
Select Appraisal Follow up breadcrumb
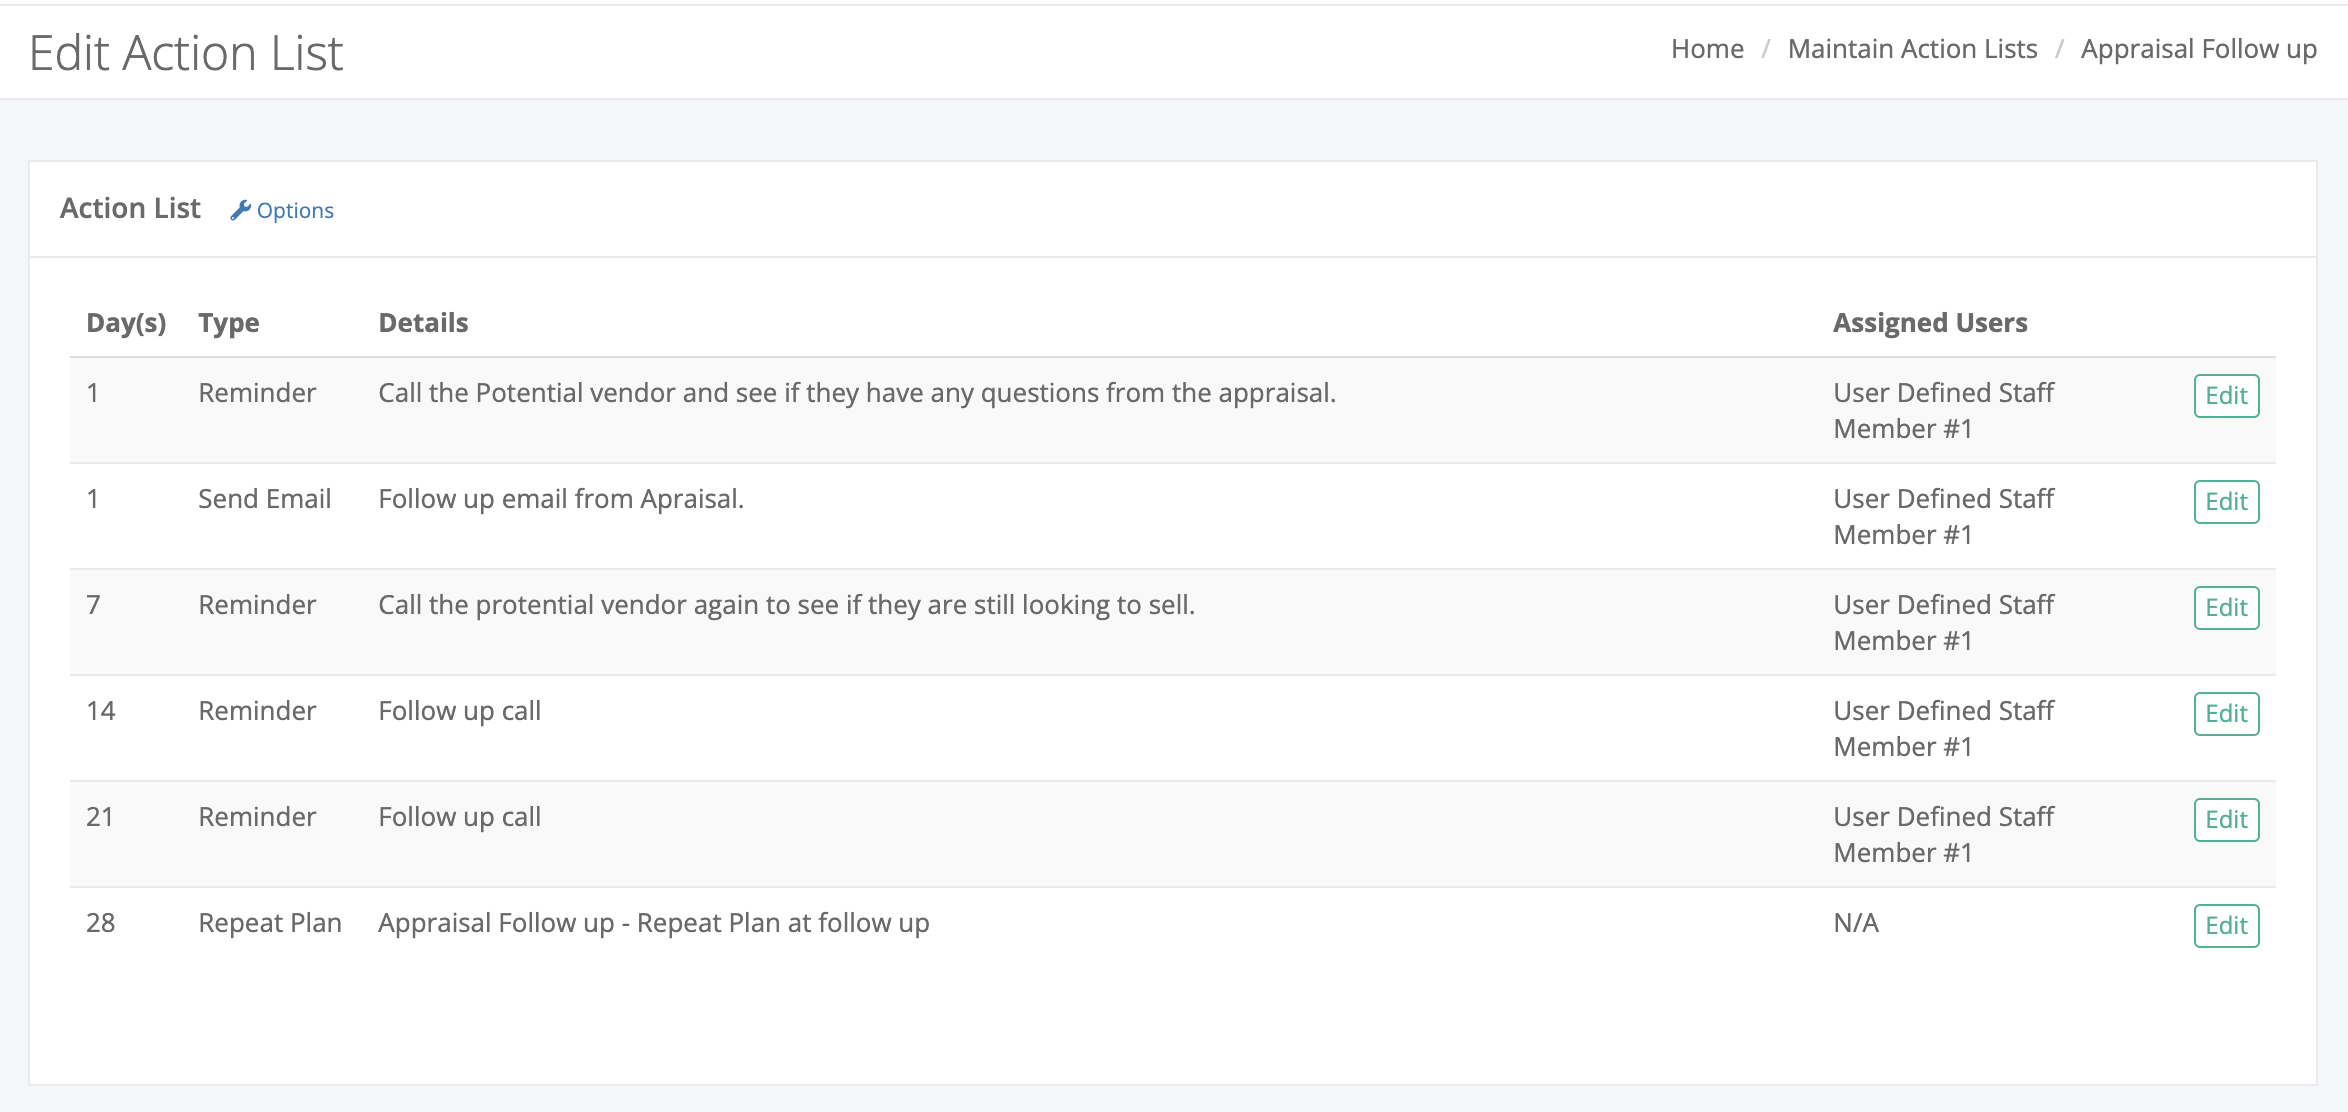[x=2198, y=49]
